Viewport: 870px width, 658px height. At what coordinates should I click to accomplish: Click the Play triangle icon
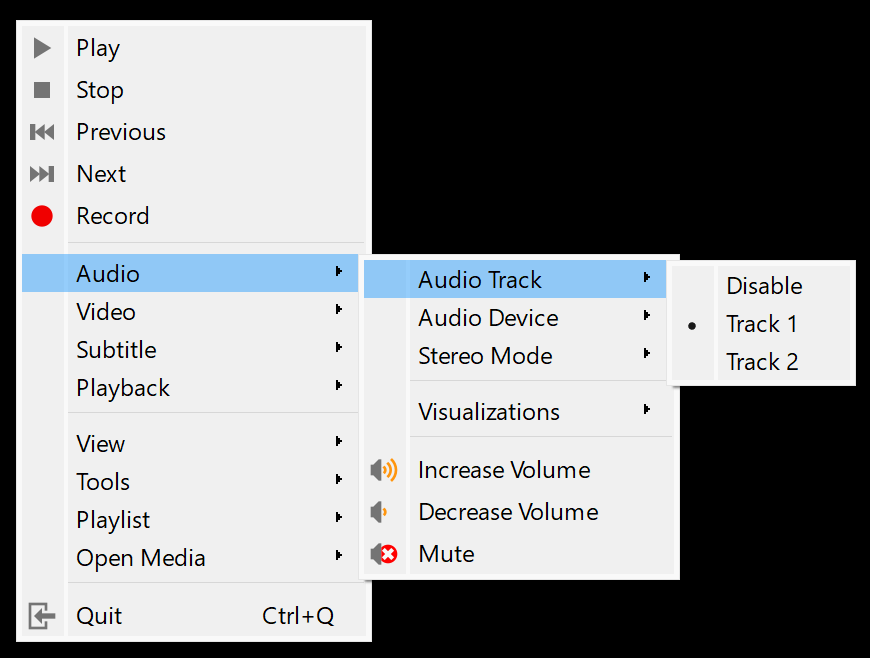(x=42, y=48)
